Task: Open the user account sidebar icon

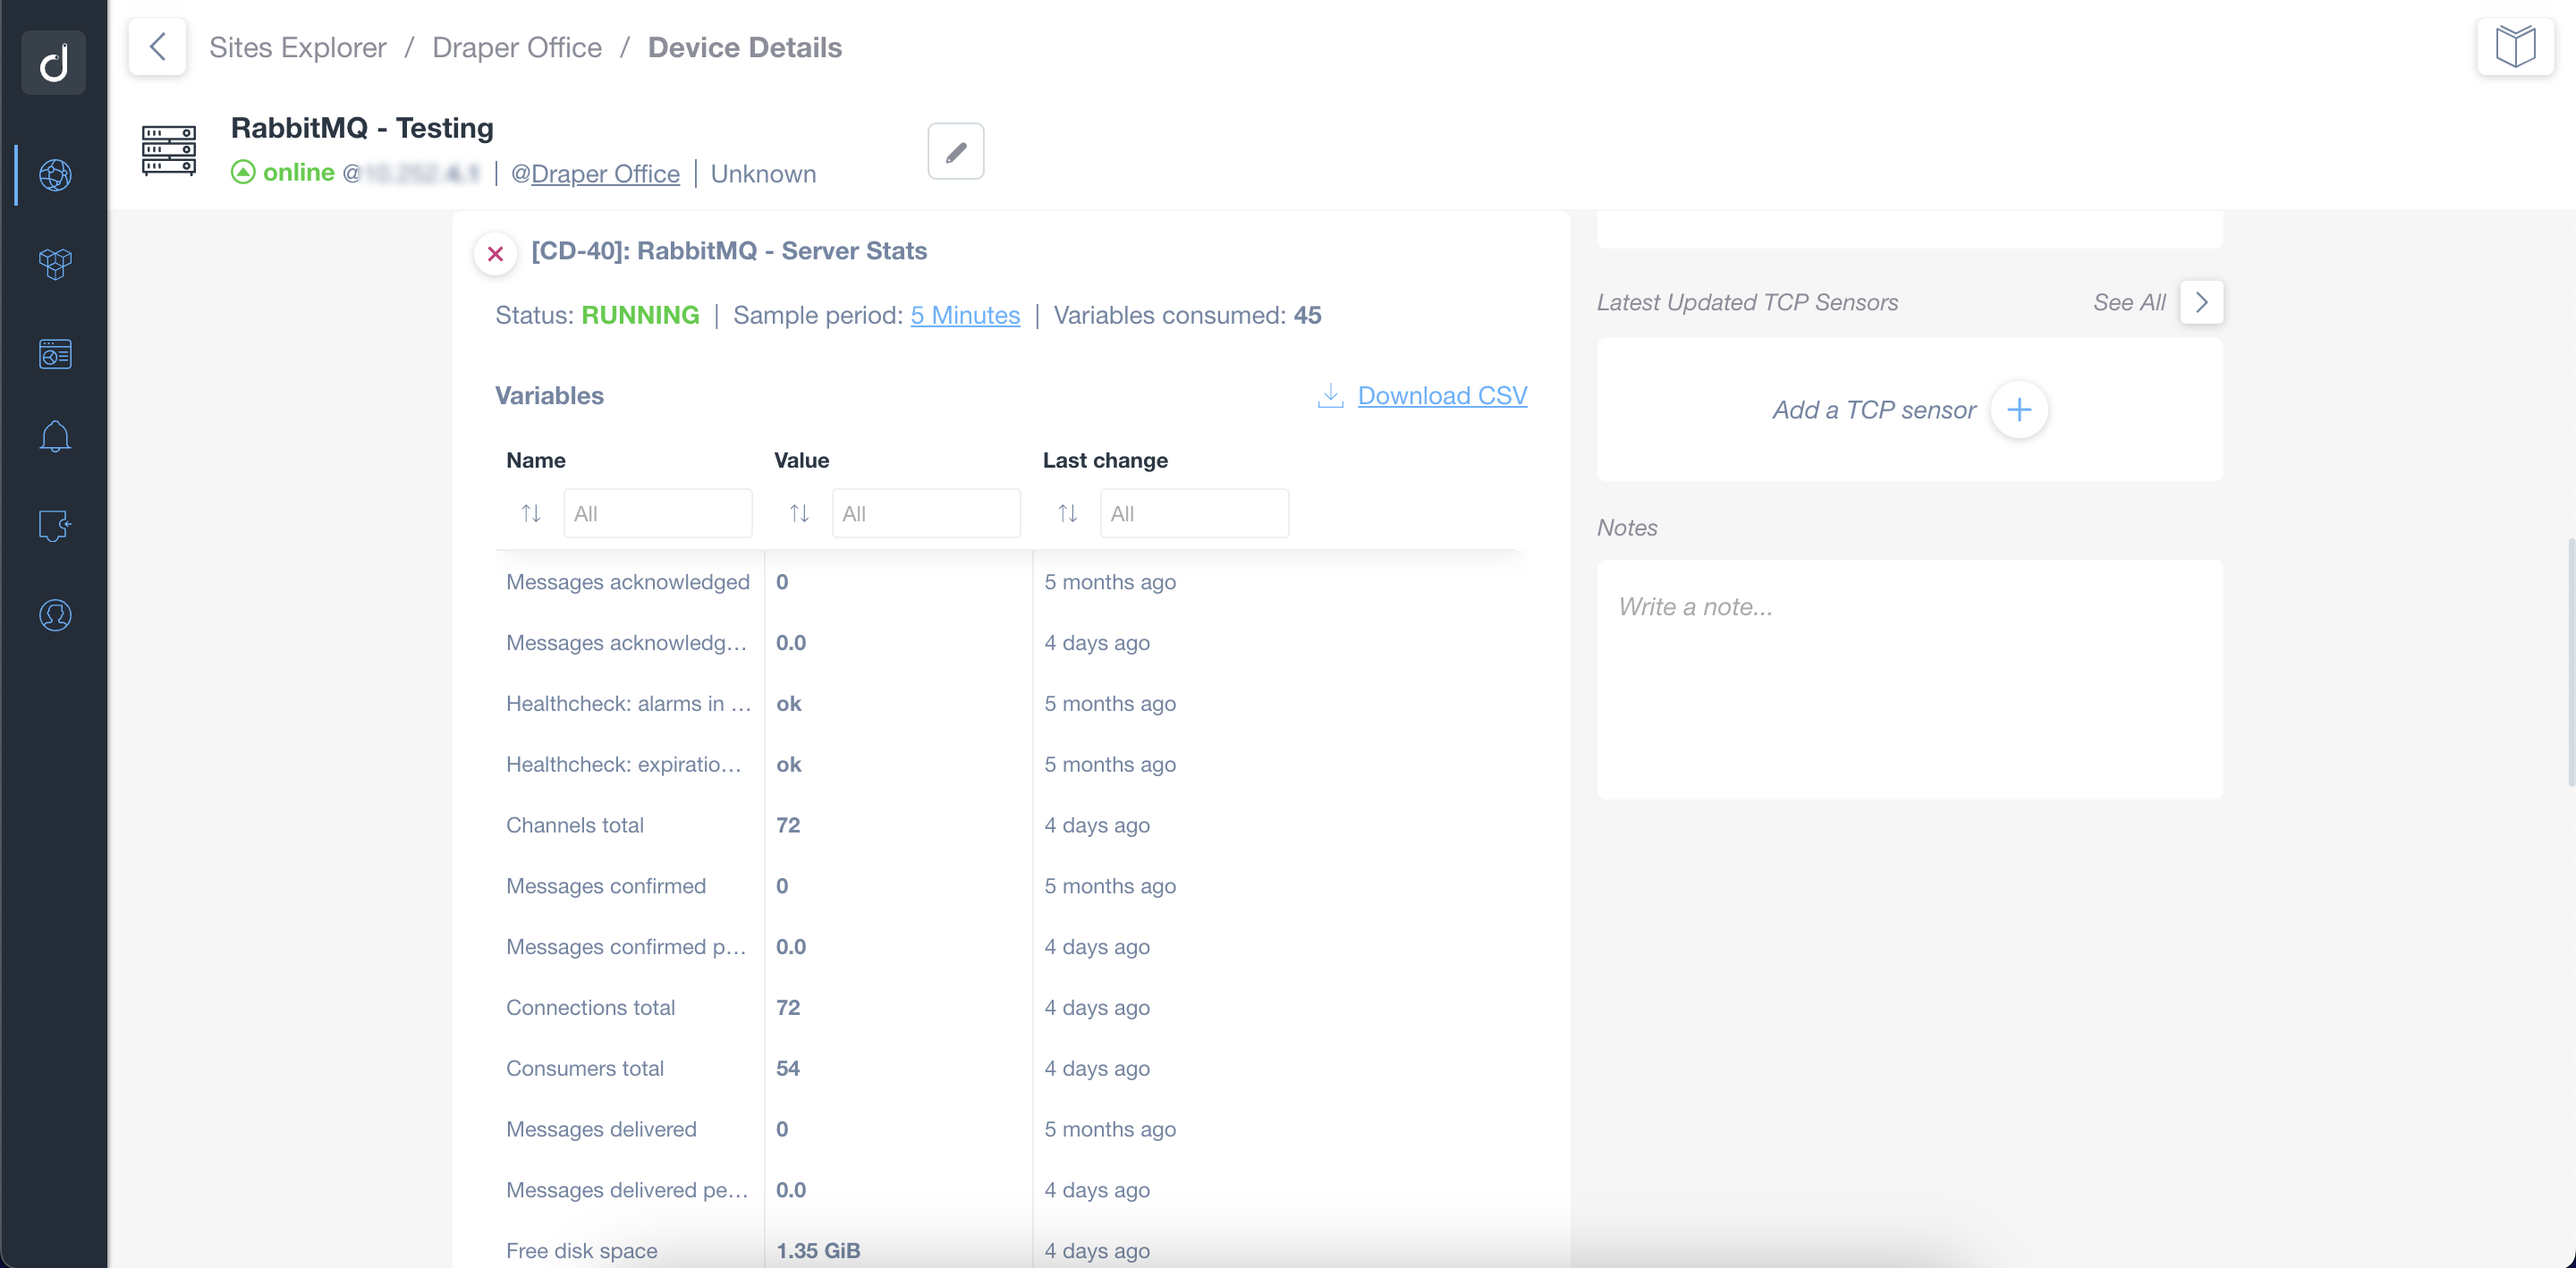Action: 55,615
